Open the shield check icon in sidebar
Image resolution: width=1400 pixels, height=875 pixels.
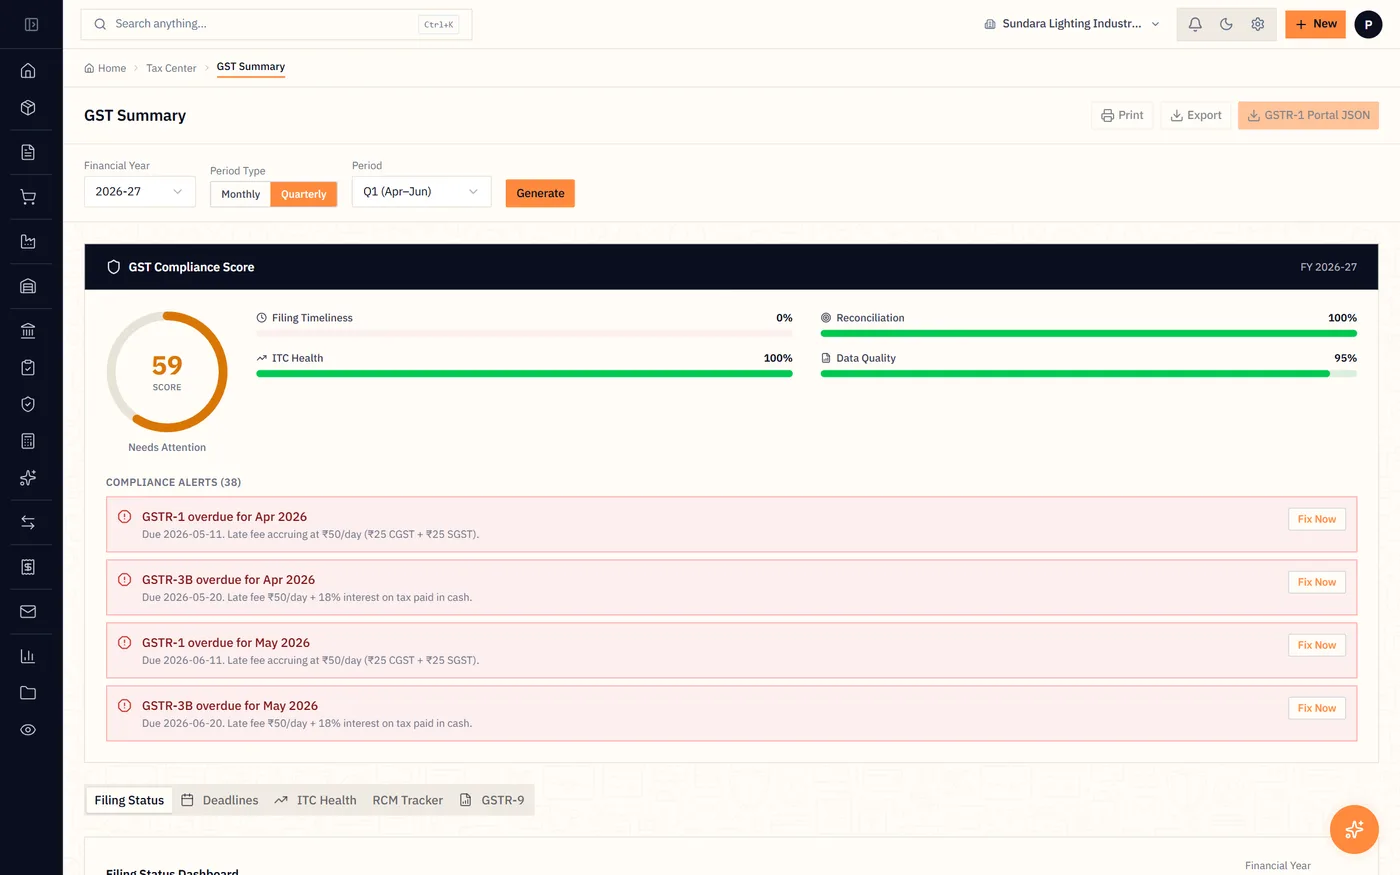(x=28, y=404)
